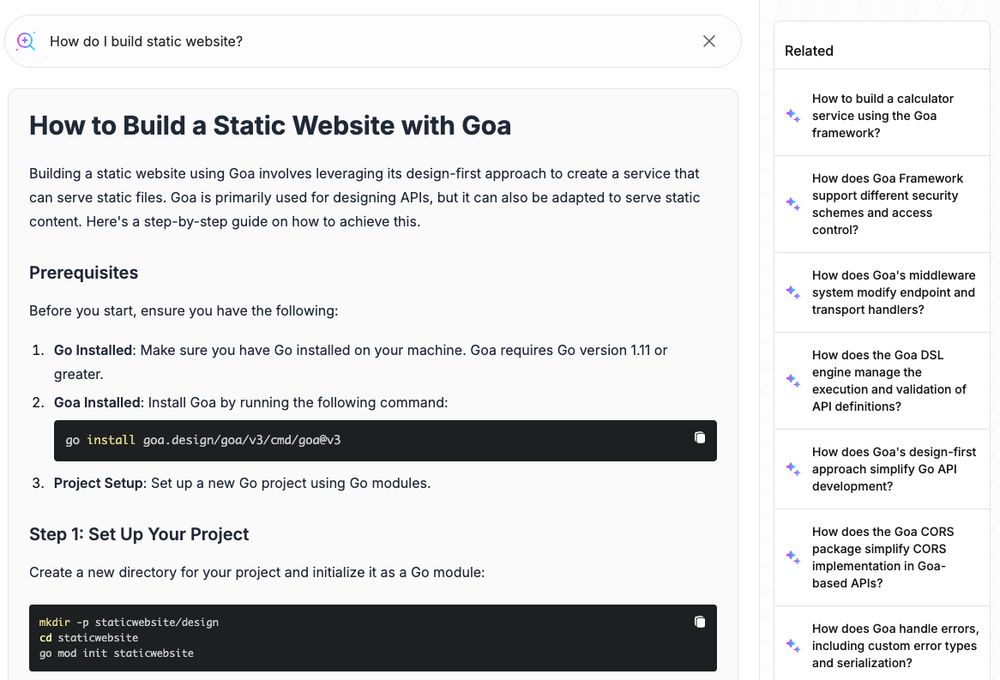Click sparkle icon beside security schemes question
This screenshot has height=680, width=1000.
[x=793, y=204]
